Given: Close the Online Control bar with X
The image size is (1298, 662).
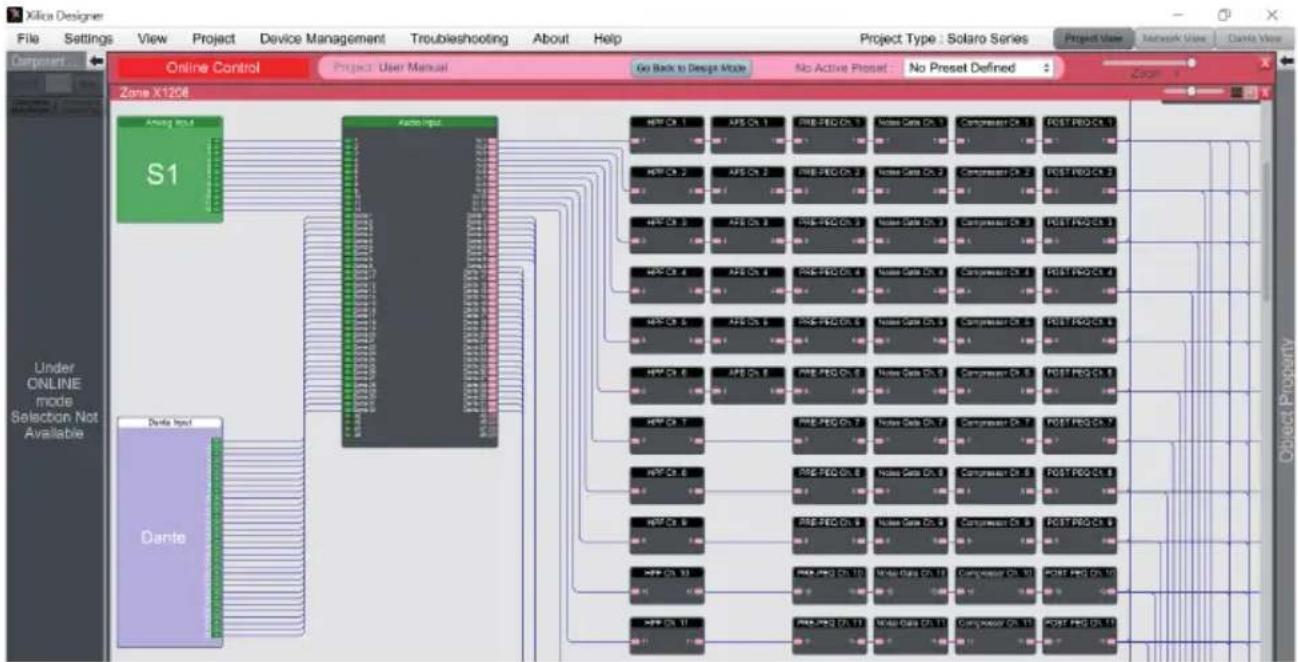Looking at the screenshot, I should pyautogui.click(x=1265, y=63).
